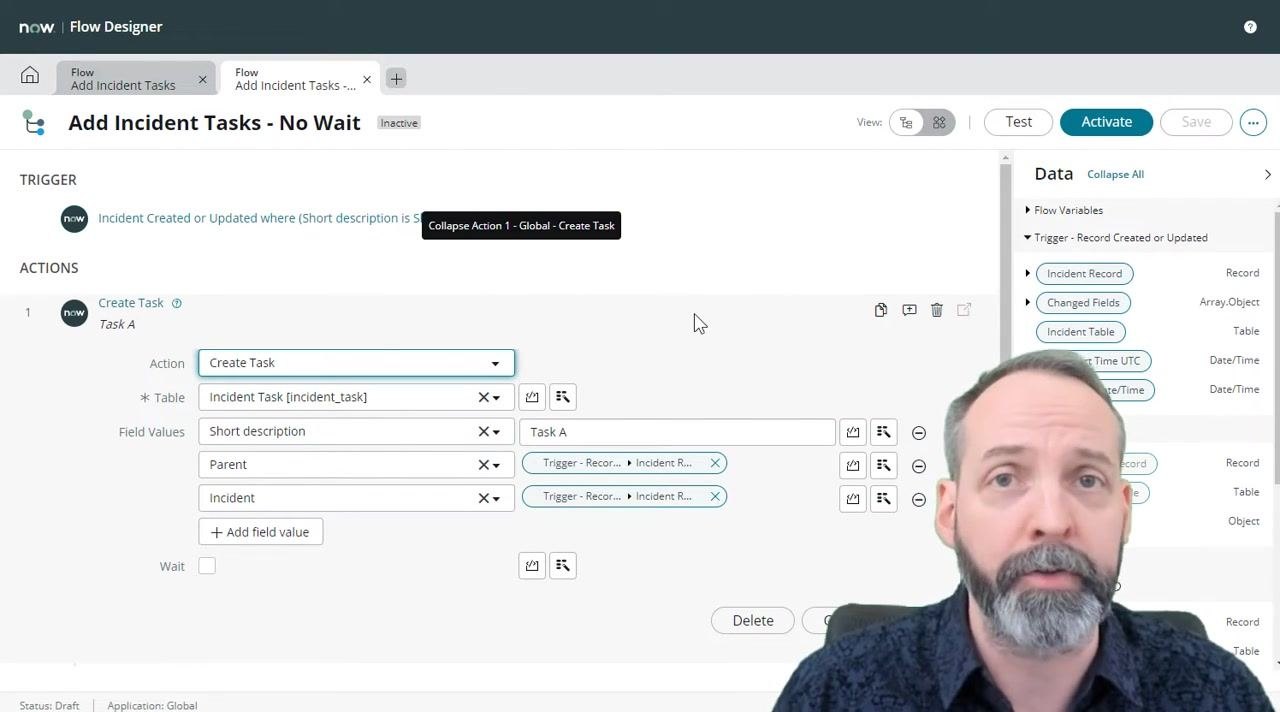The image size is (1280, 712).
Task: Add an annotation to Create Task action
Action: tap(909, 310)
